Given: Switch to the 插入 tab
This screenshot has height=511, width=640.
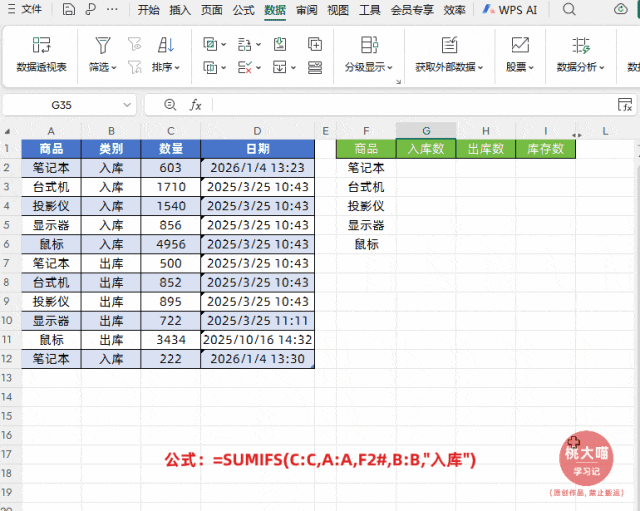Looking at the screenshot, I should 180,10.
